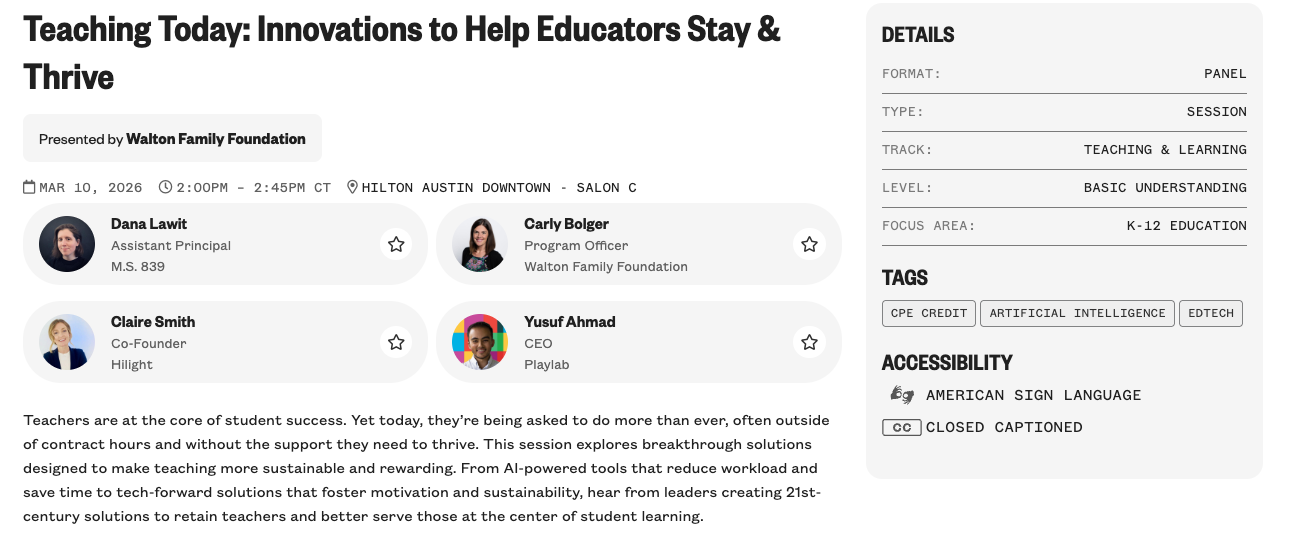Open Carly Bolger's profile photo
Screen dimensions: 1295x535
click(x=480, y=244)
